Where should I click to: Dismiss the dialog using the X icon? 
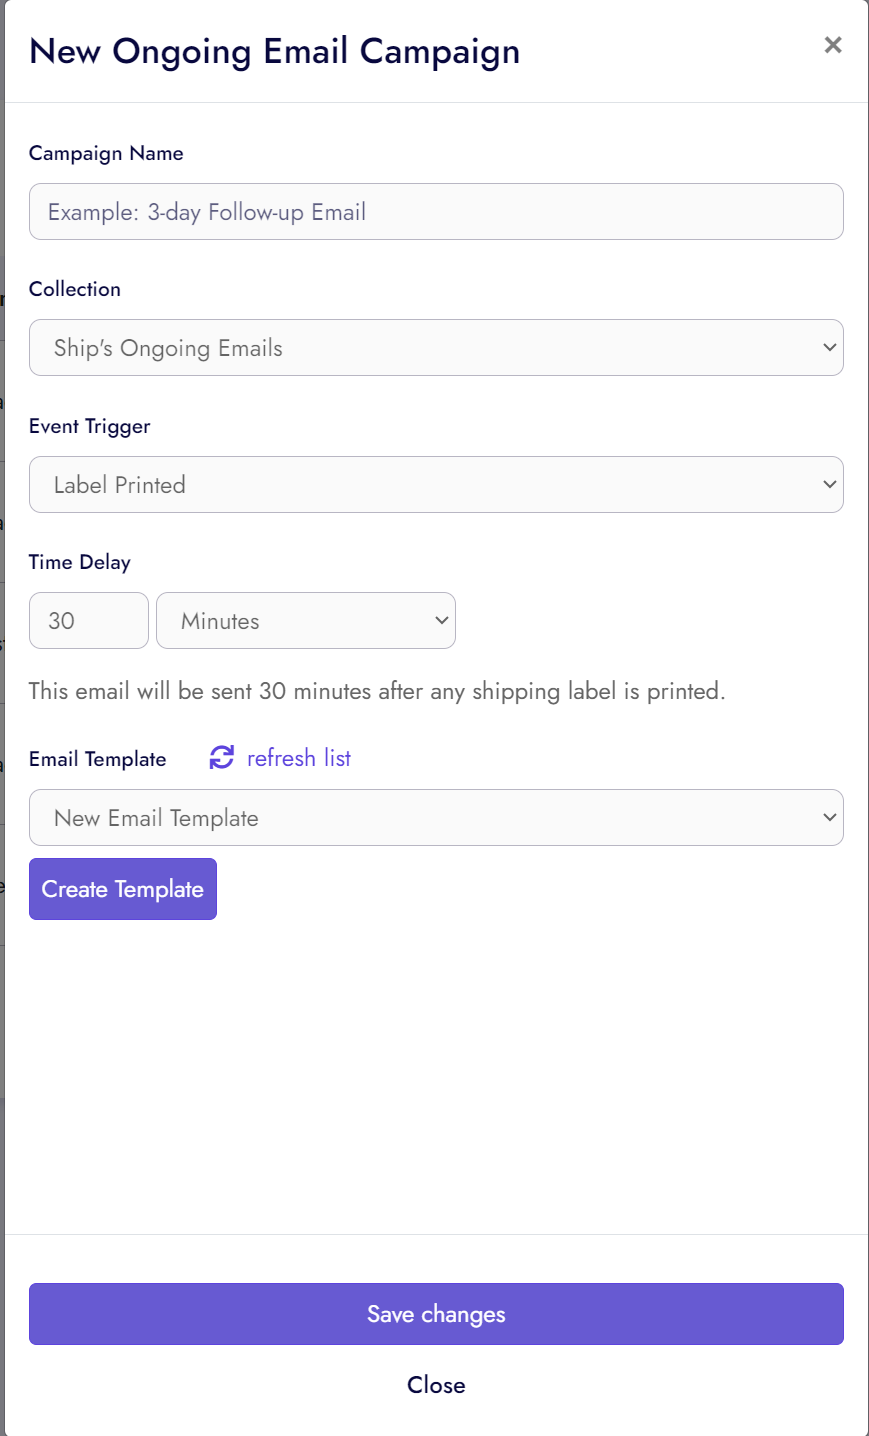833,44
